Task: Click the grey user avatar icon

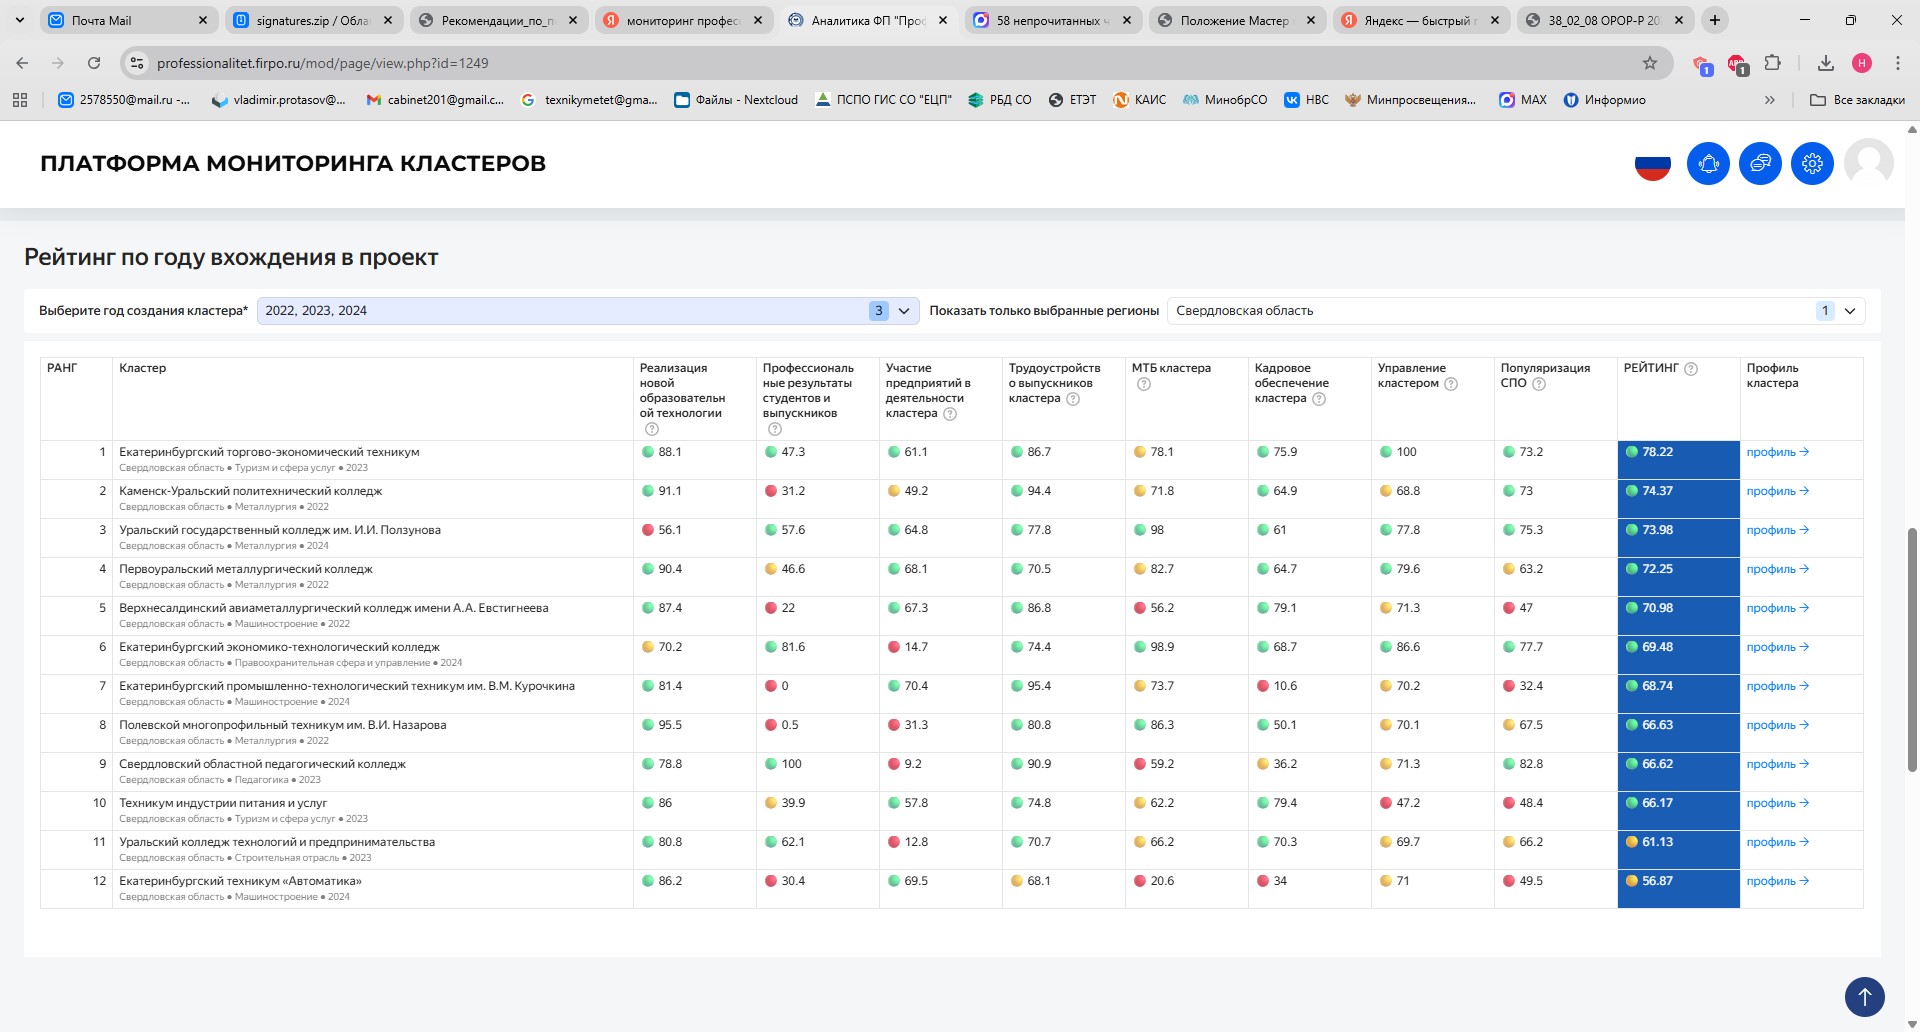Action: pos(1868,162)
